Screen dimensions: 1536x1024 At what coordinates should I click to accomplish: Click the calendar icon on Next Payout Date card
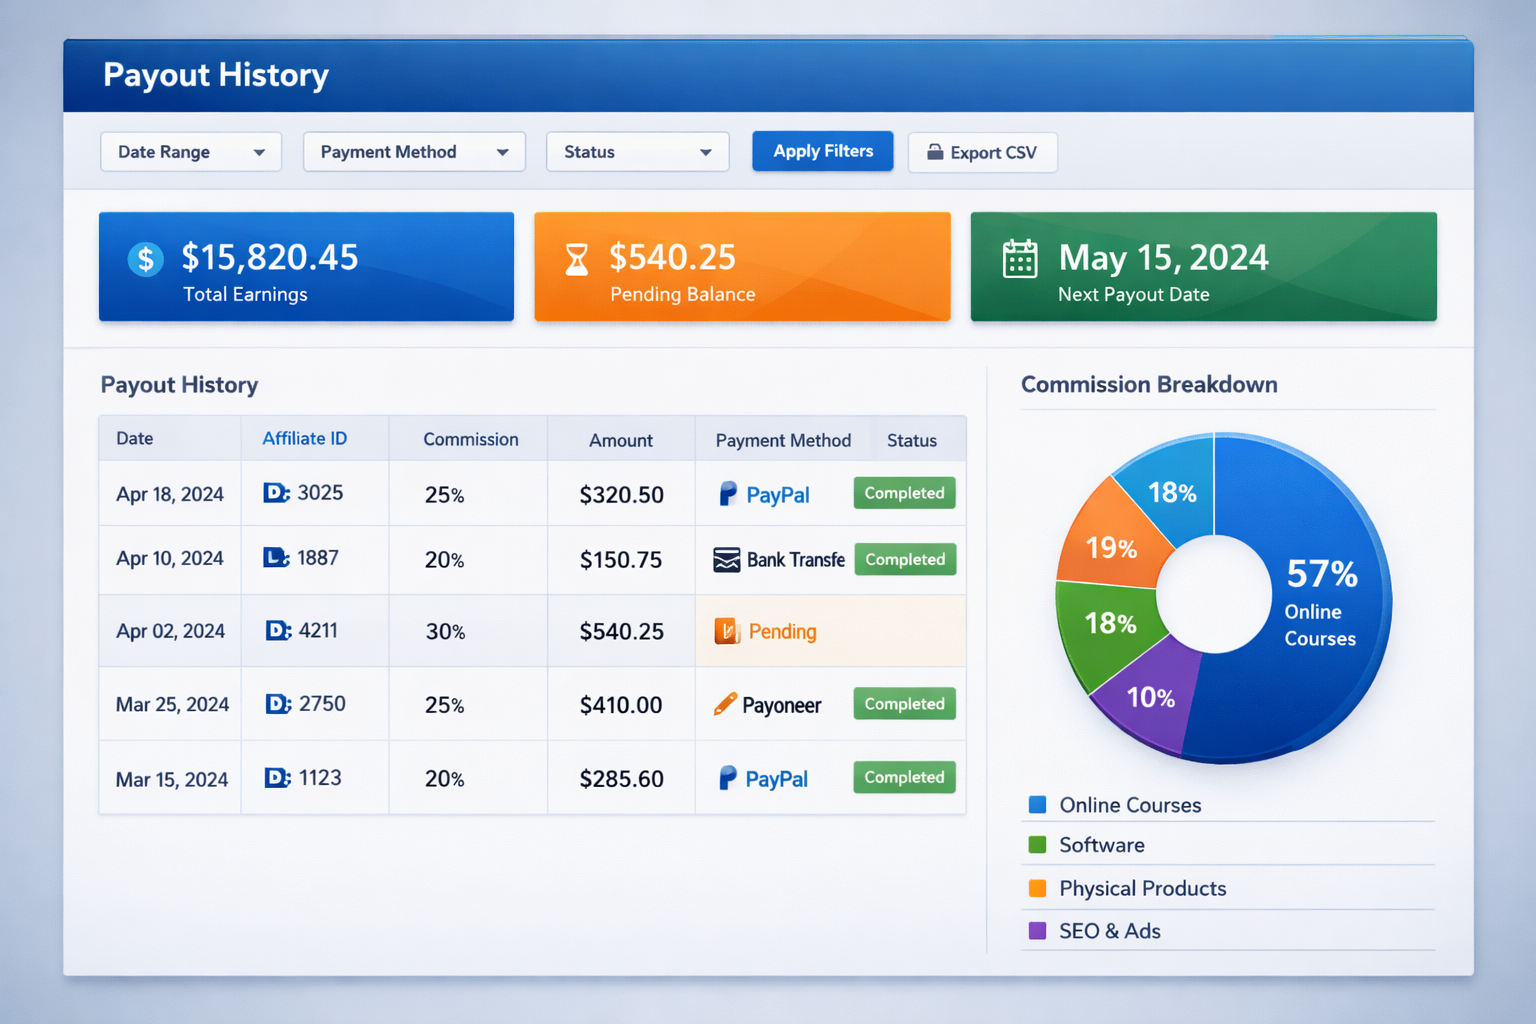1019,259
